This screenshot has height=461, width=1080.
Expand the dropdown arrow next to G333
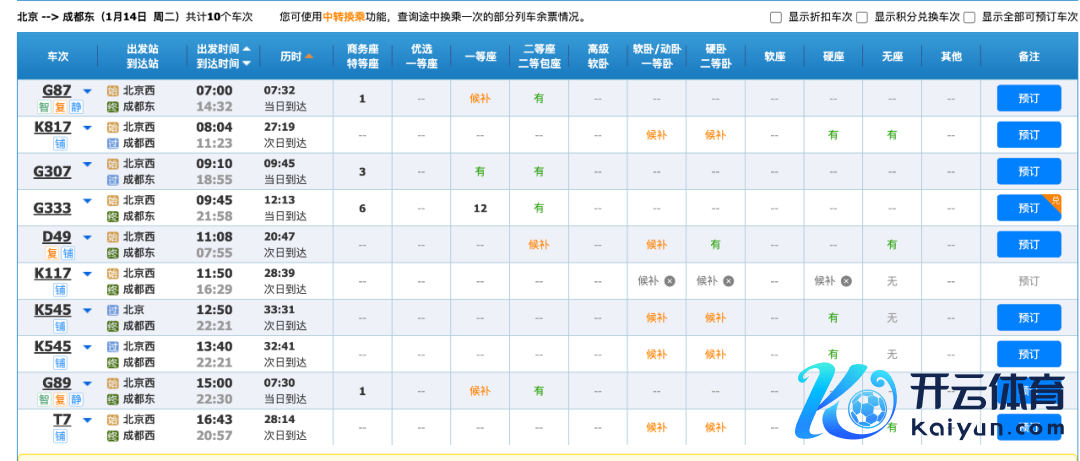[x=87, y=201]
